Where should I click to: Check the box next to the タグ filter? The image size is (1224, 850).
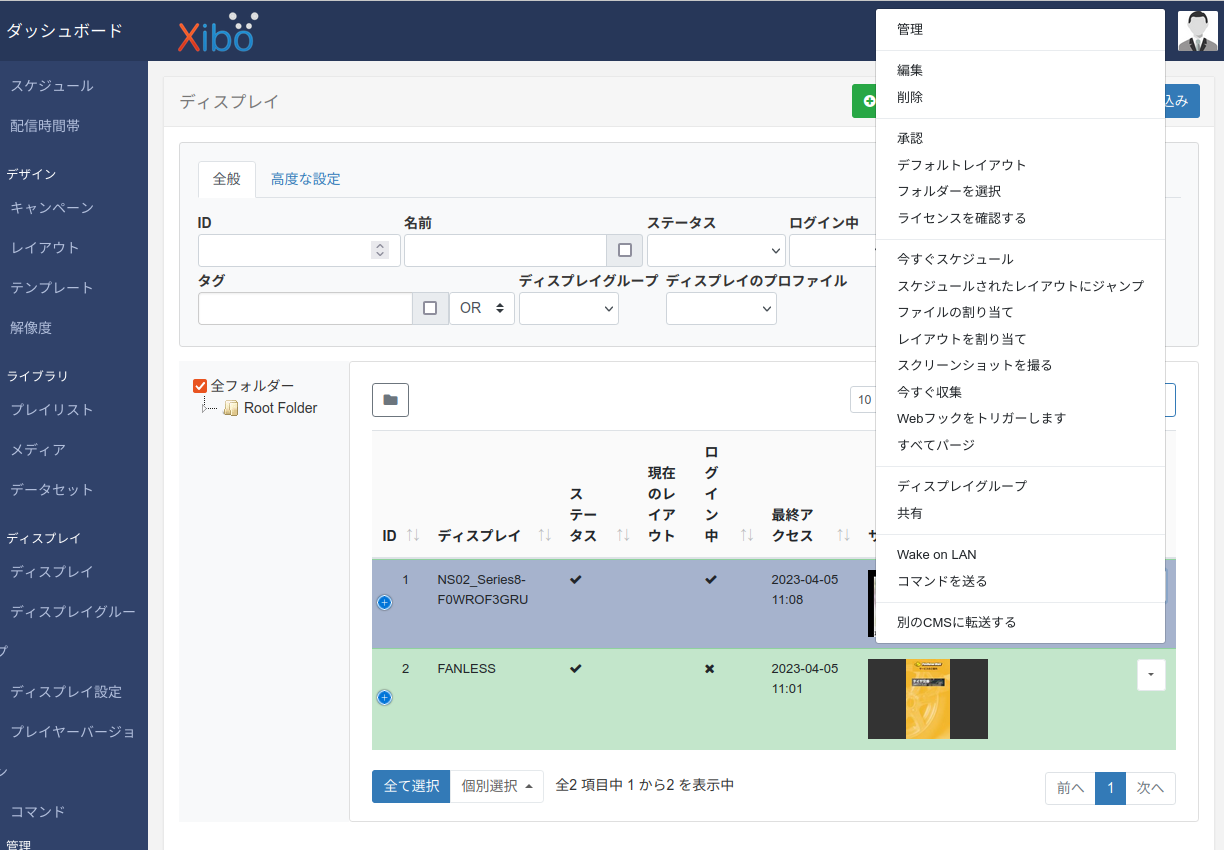pos(430,308)
